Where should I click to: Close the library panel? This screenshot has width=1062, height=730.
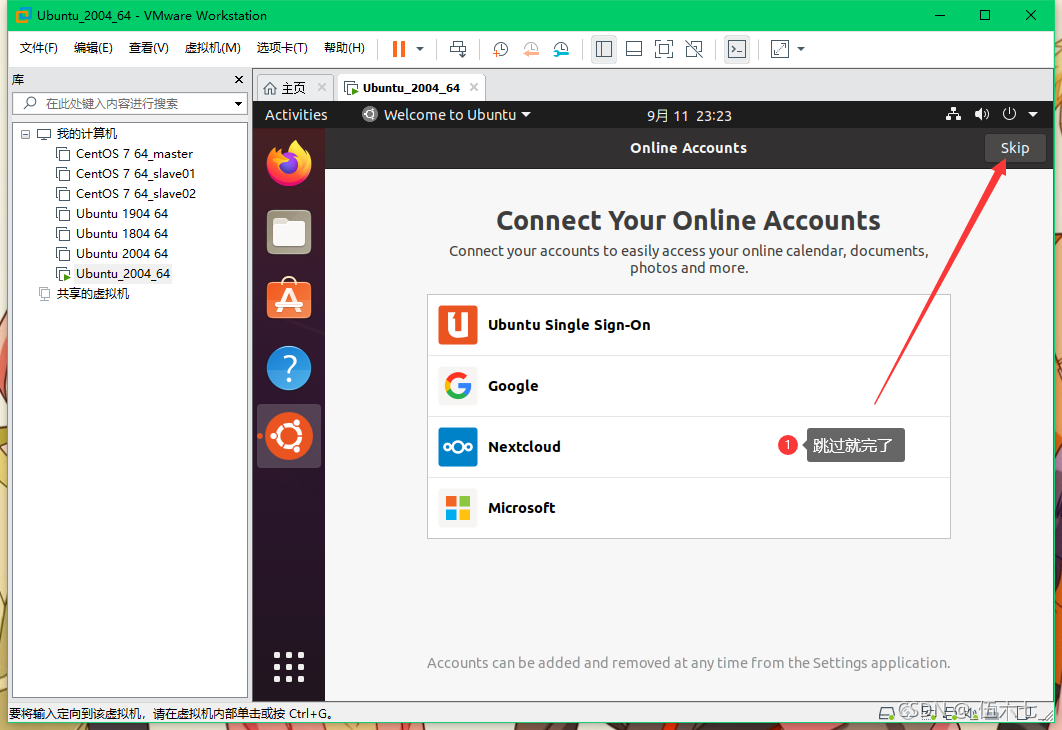[x=238, y=79]
